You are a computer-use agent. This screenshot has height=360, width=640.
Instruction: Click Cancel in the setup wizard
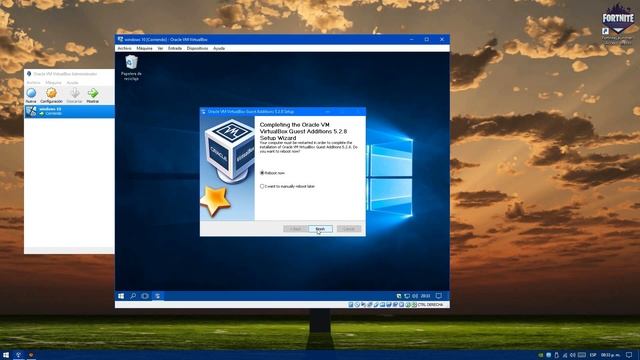click(x=349, y=229)
